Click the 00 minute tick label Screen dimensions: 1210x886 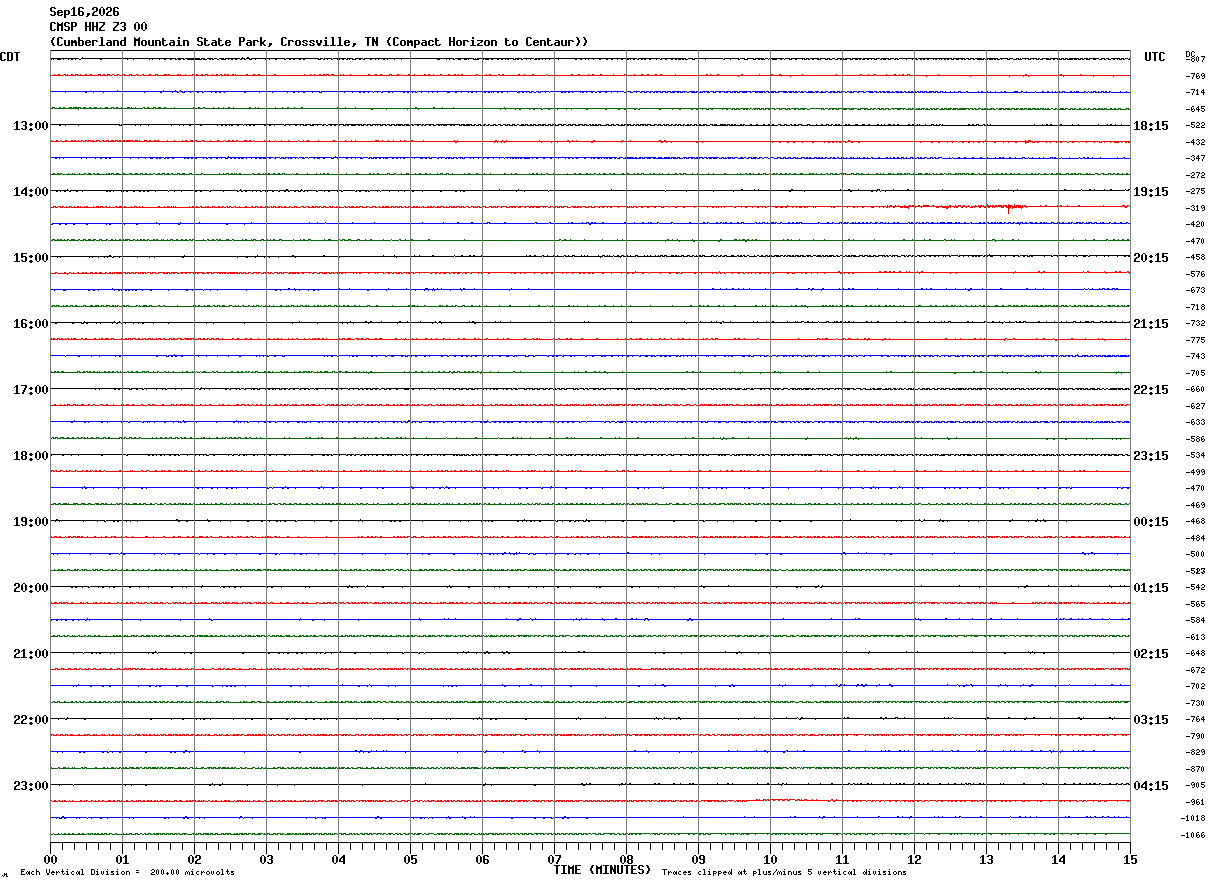(50, 859)
